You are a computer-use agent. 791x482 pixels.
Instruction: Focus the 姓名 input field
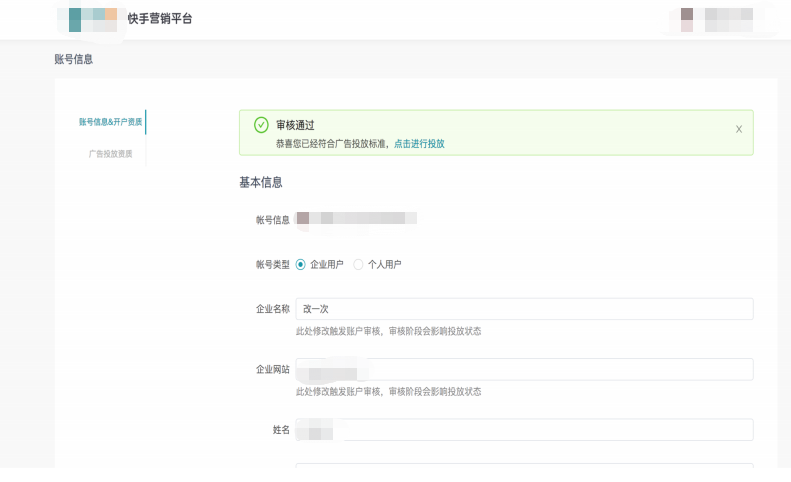[x=525, y=430]
